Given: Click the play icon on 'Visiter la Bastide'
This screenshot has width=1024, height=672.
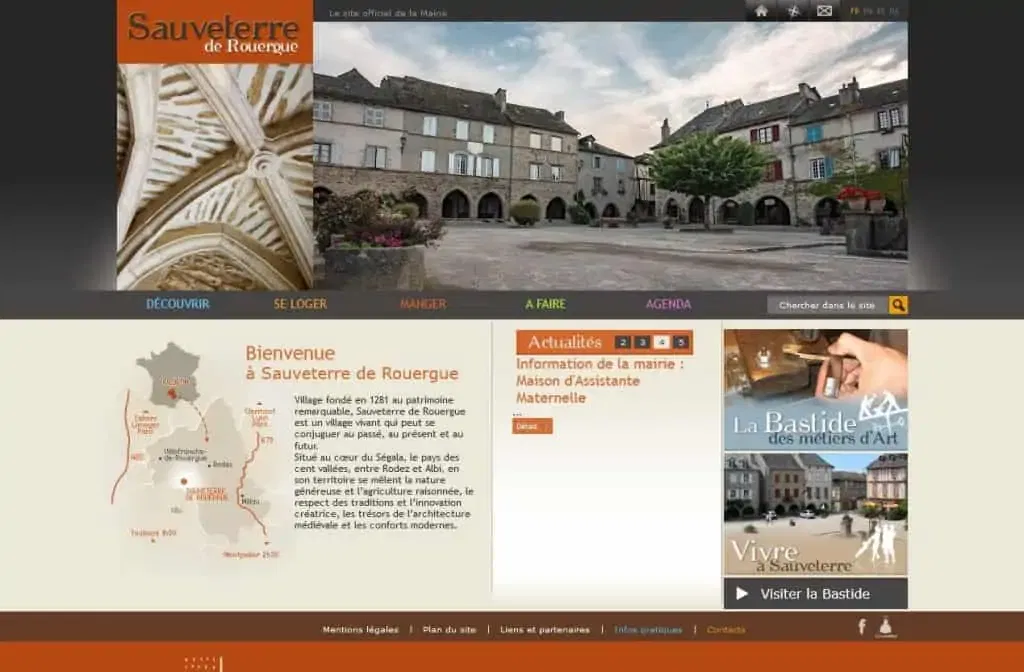Looking at the screenshot, I should pyautogui.click(x=741, y=593).
